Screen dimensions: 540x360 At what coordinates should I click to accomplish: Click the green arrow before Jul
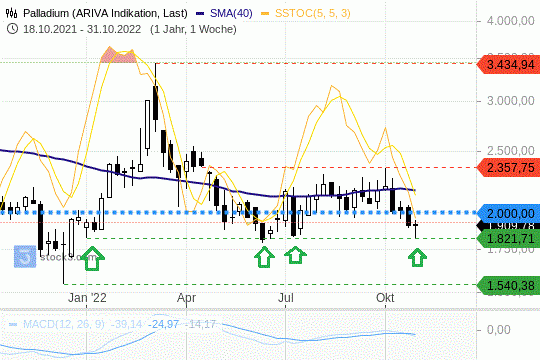click(x=264, y=257)
